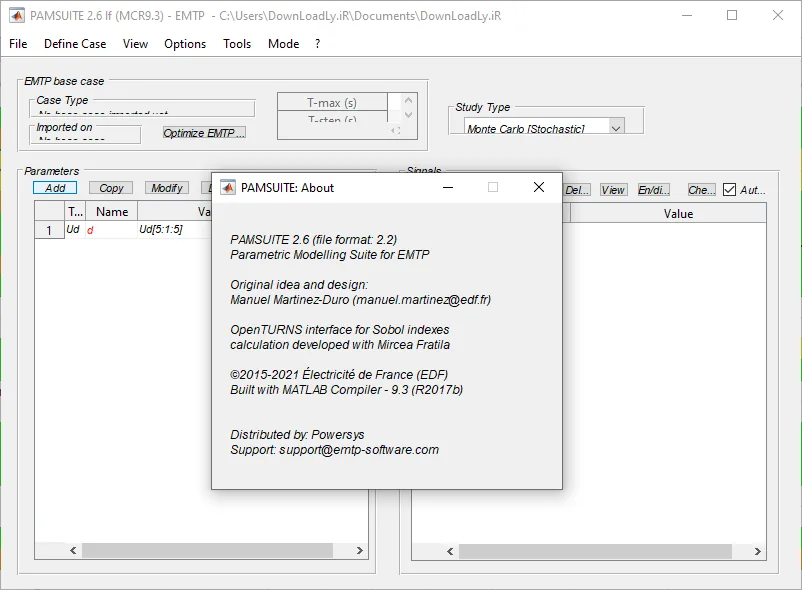Click the T-max spinner down arrow
This screenshot has width=802, height=590.
(x=408, y=115)
